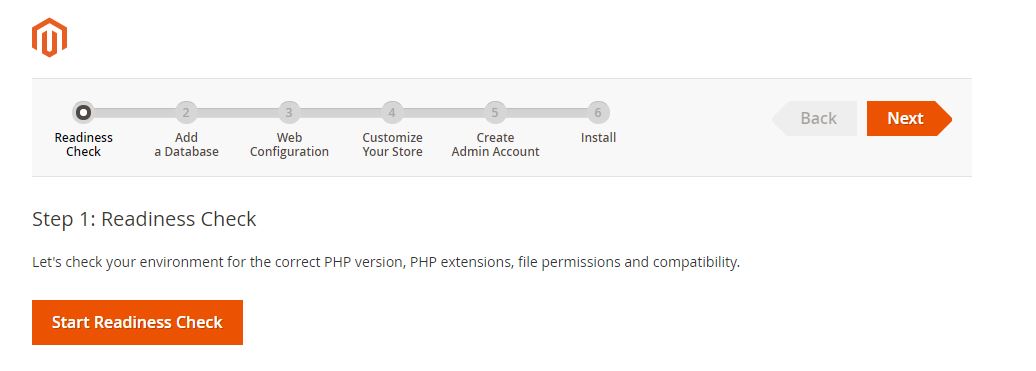Jump to the Customize Your Store label
Screen dimensions: 1036x371
click(x=392, y=145)
